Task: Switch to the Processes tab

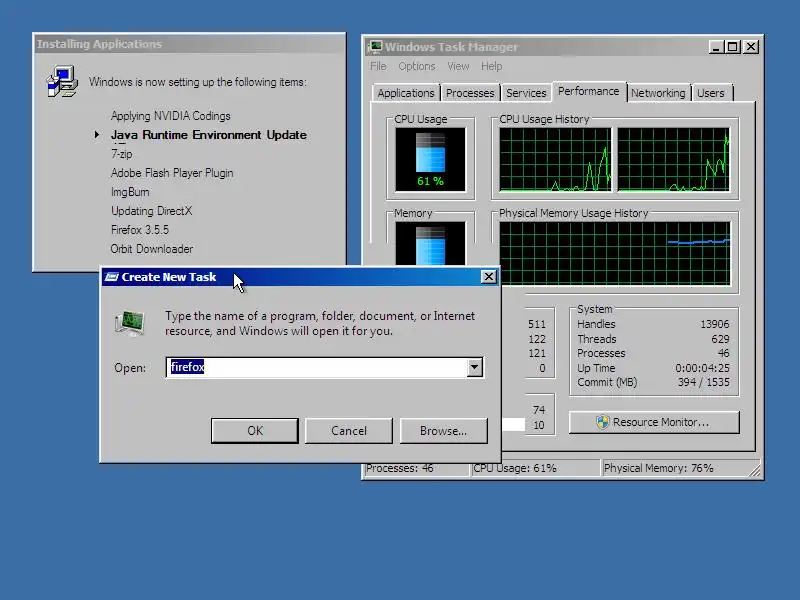Action: pyautogui.click(x=470, y=93)
